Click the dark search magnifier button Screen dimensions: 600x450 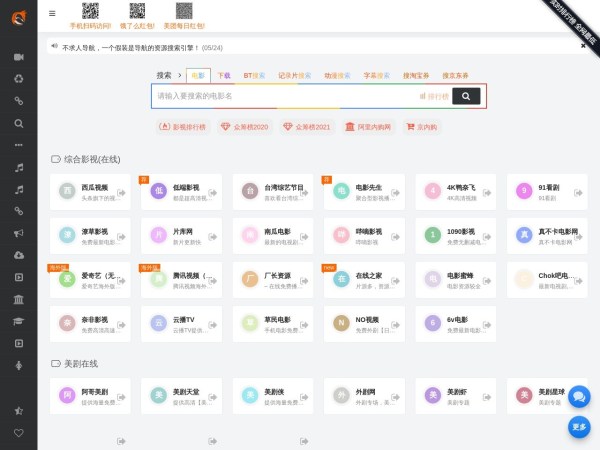[466, 96]
